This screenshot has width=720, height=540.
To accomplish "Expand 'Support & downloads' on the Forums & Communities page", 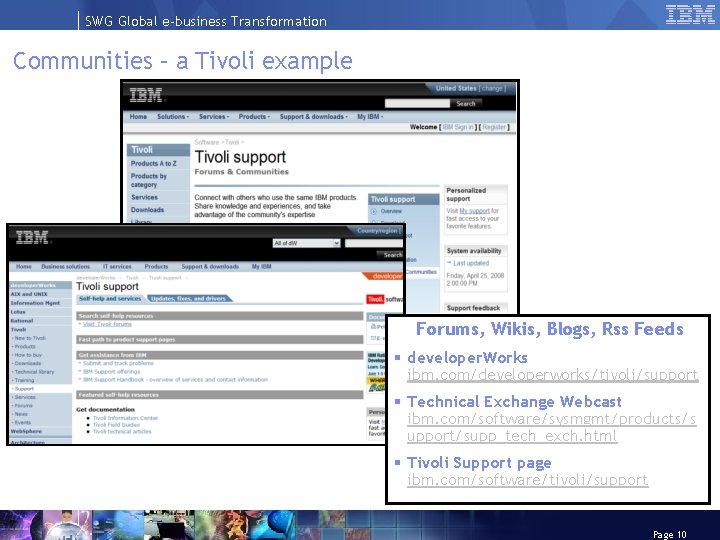I will tap(314, 117).
